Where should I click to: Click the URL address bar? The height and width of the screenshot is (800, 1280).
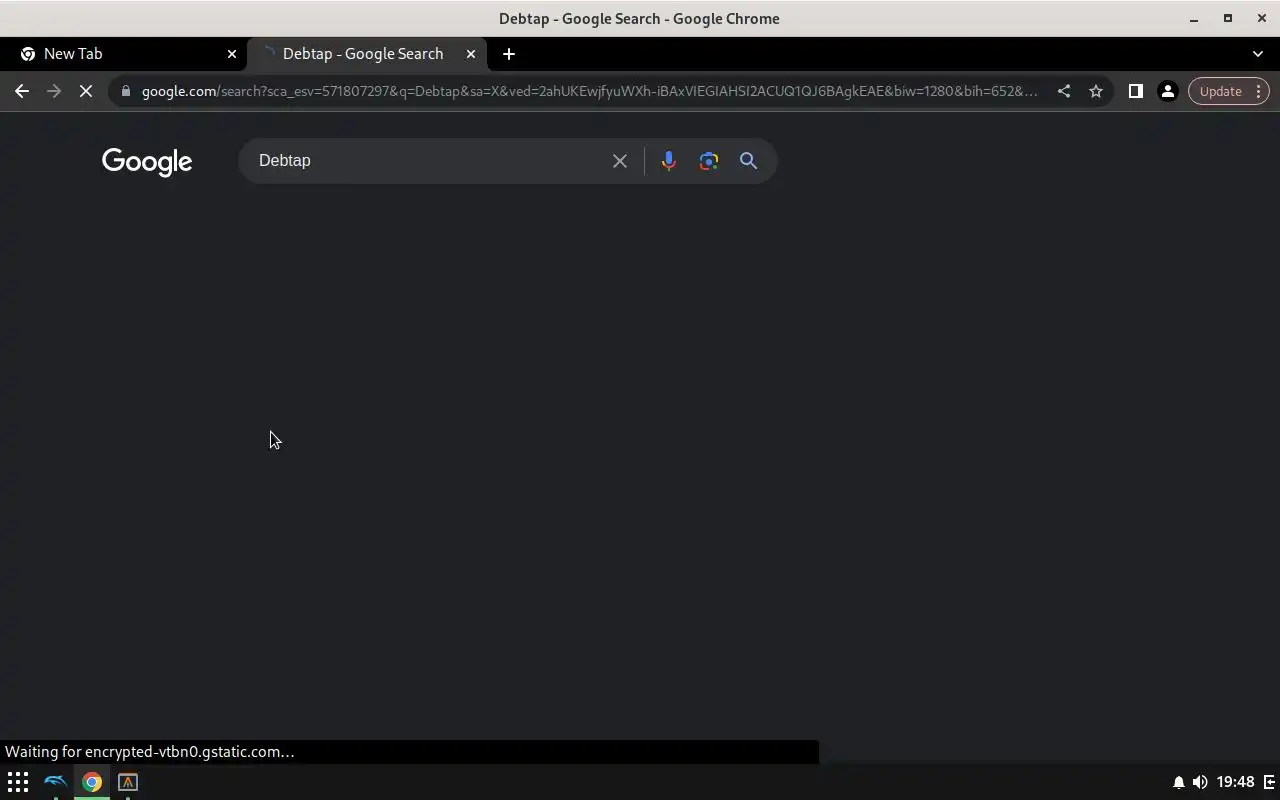click(x=589, y=91)
